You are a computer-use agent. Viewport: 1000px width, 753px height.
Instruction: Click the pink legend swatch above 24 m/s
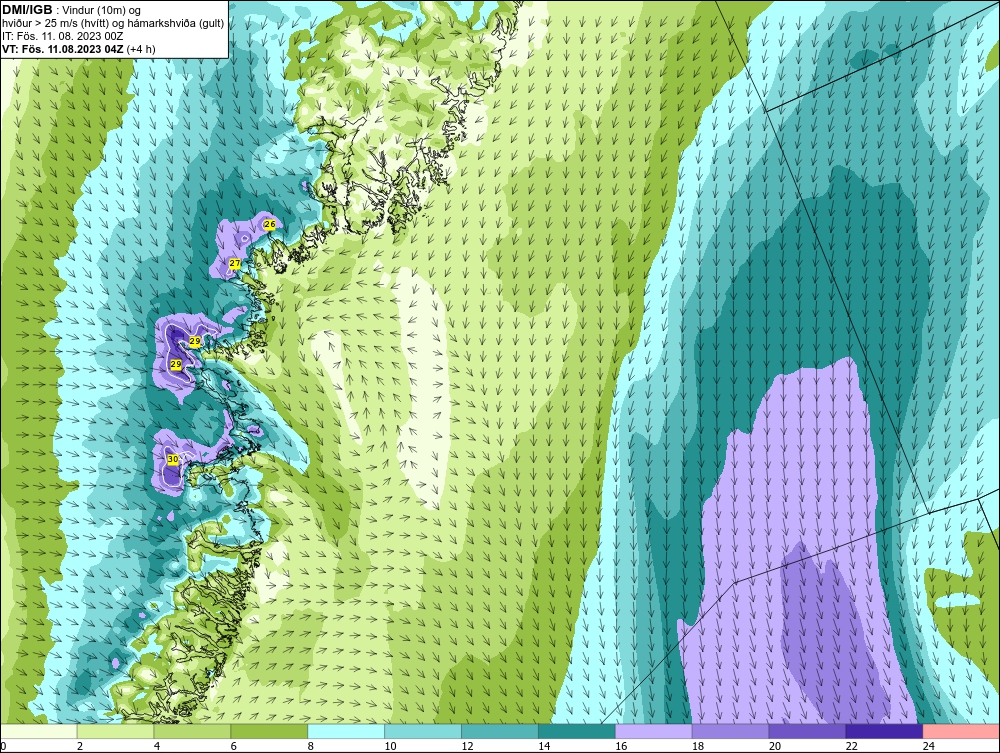point(961,731)
